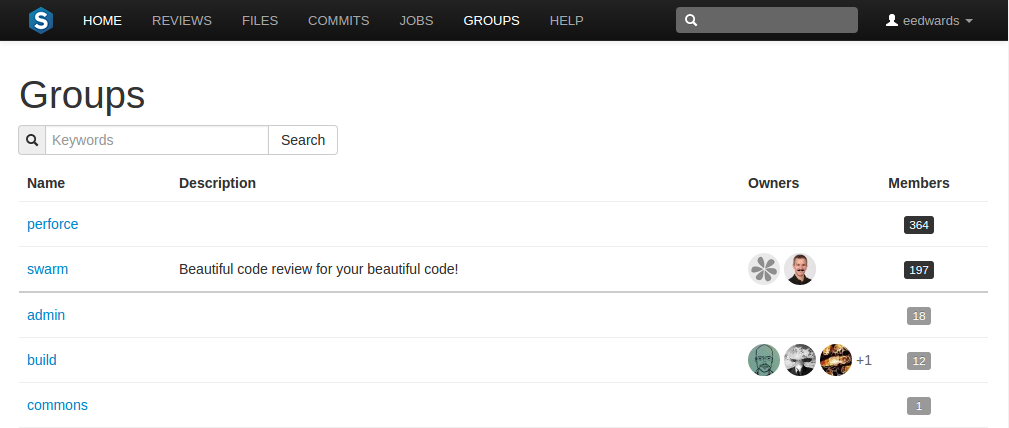The width and height of the screenshot is (1009, 428).
Task: Open the HELP navigation item
Action: coord(566,21)
